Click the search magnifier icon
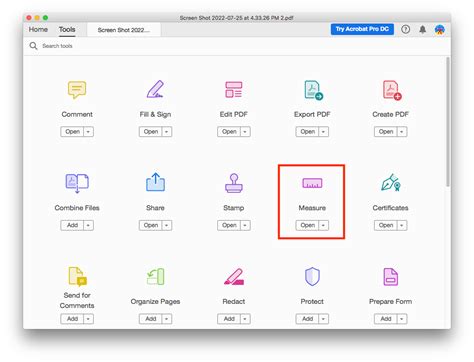 click(x=33, y=46)
